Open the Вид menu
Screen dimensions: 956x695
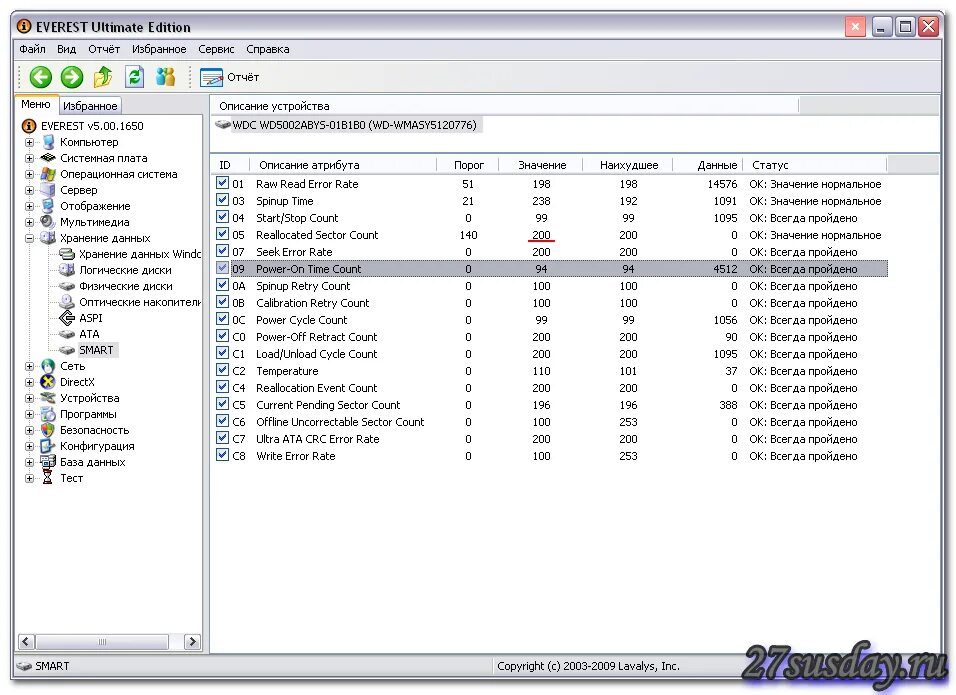[x=66, y=49]
